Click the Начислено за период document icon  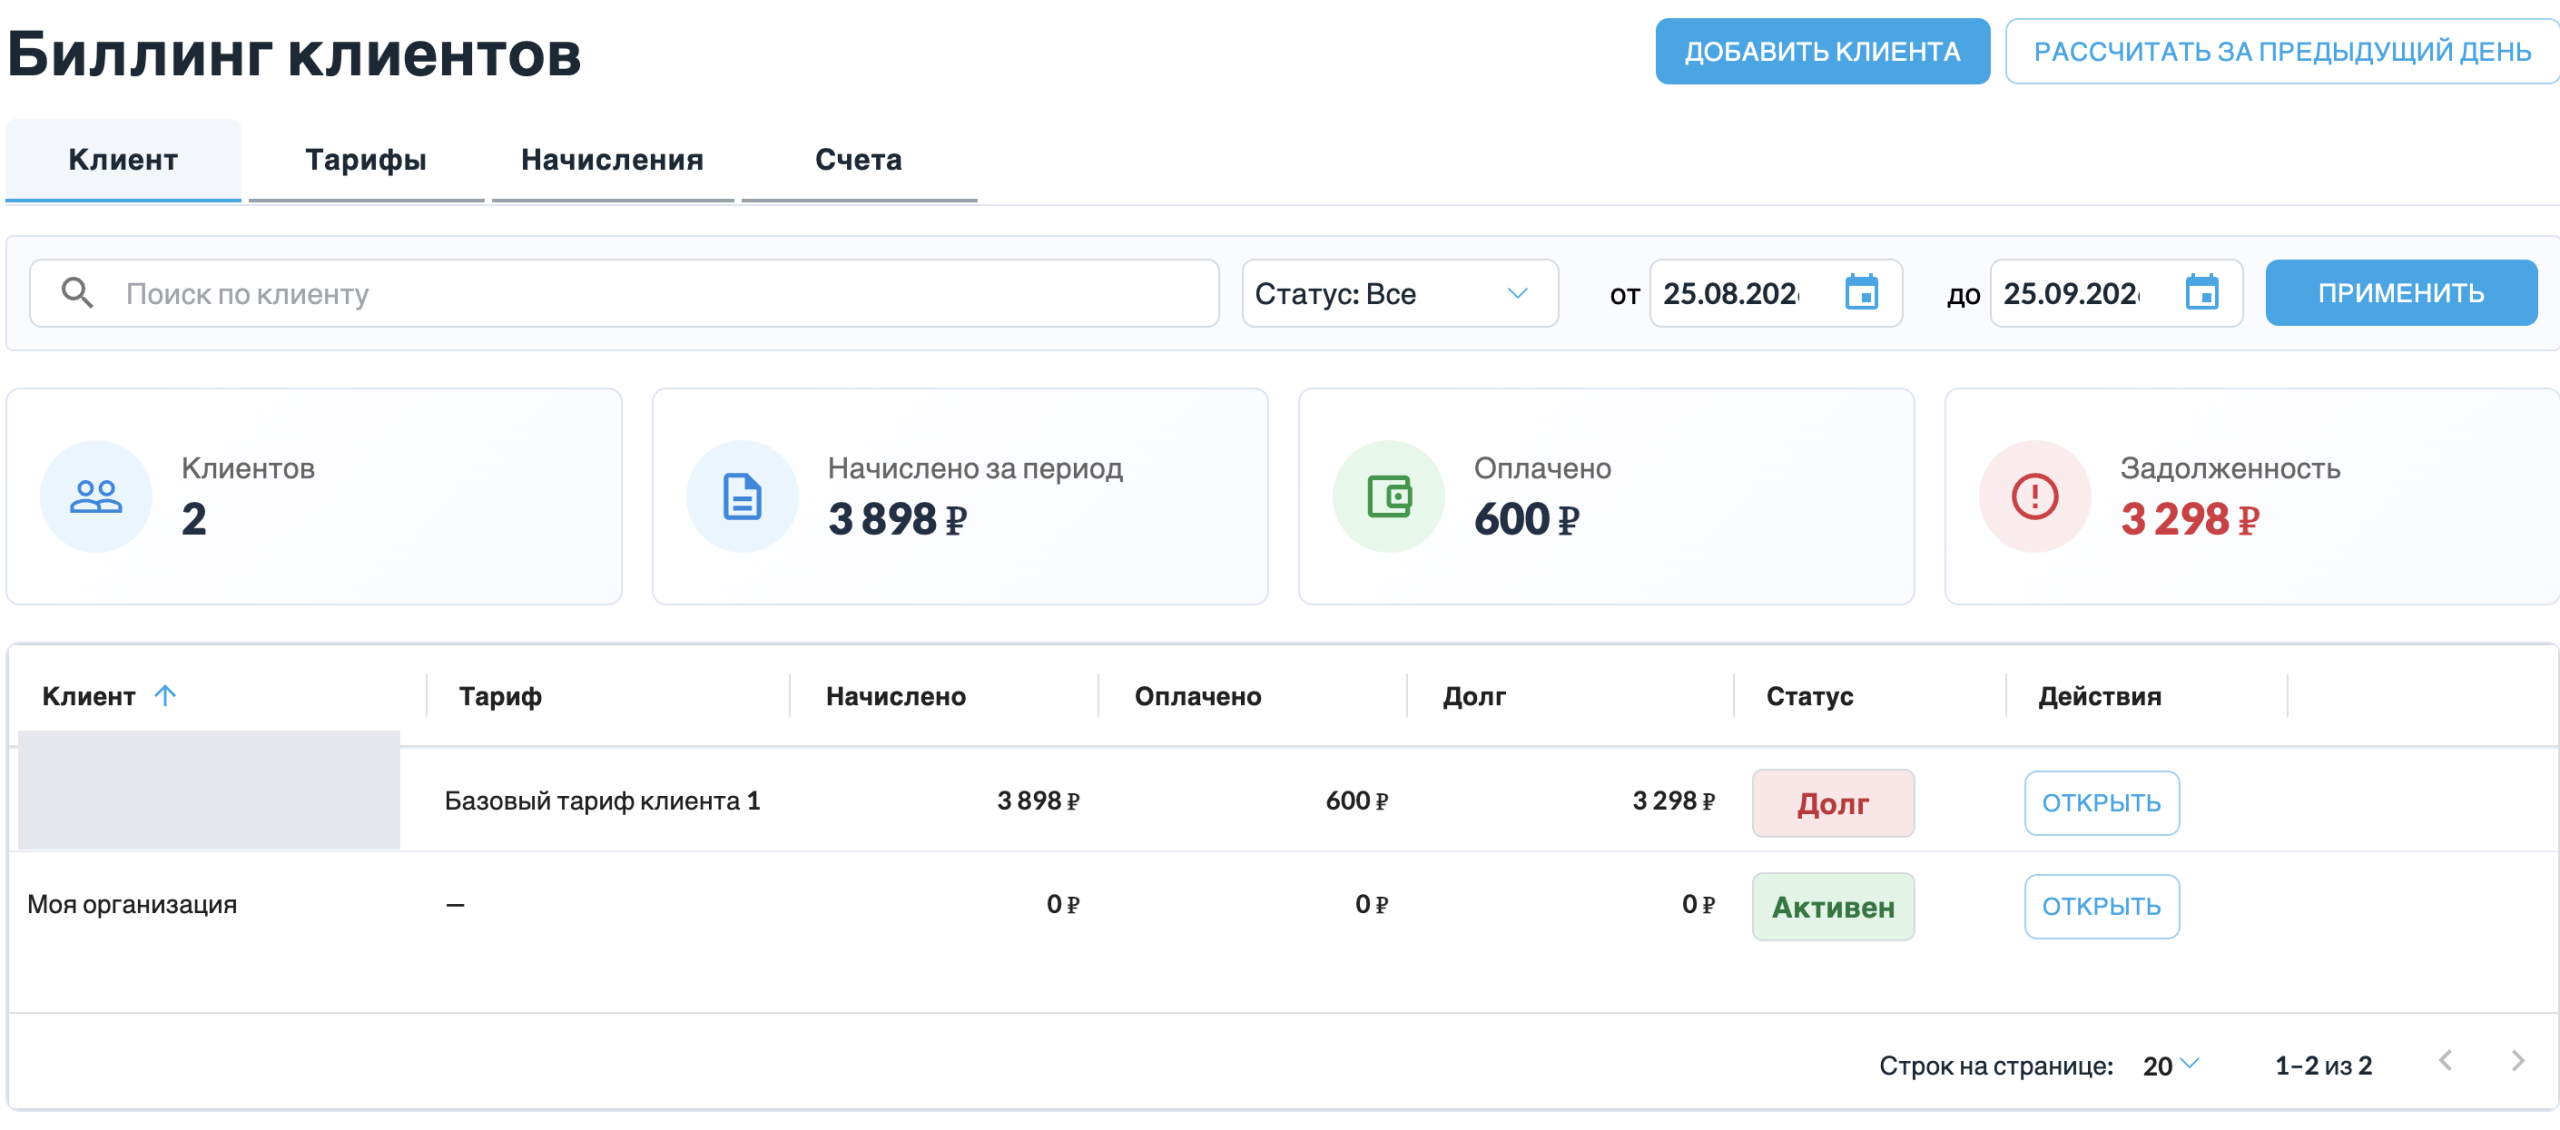click(x=742, y=496)
